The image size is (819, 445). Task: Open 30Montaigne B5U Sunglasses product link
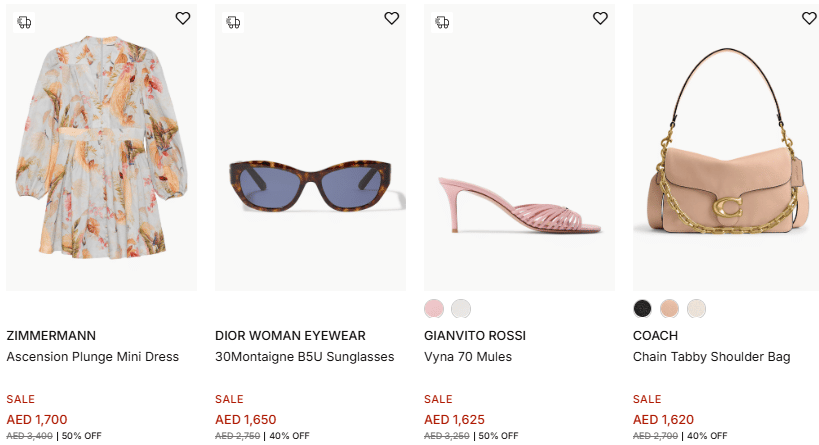[305, 357]
